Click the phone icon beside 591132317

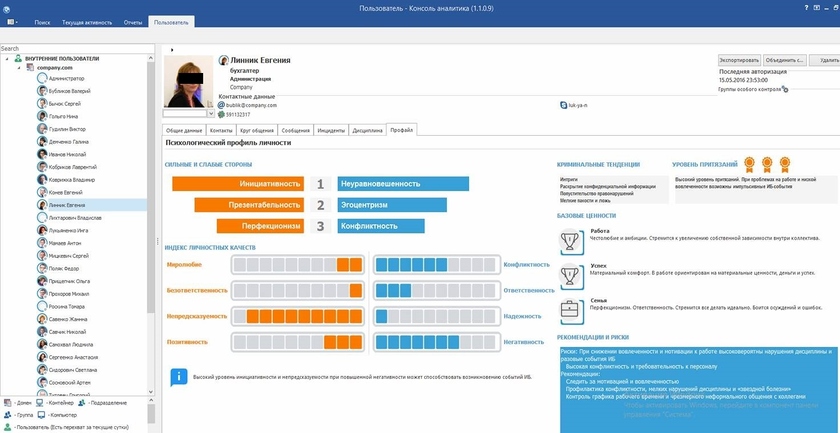coord(221,114)
